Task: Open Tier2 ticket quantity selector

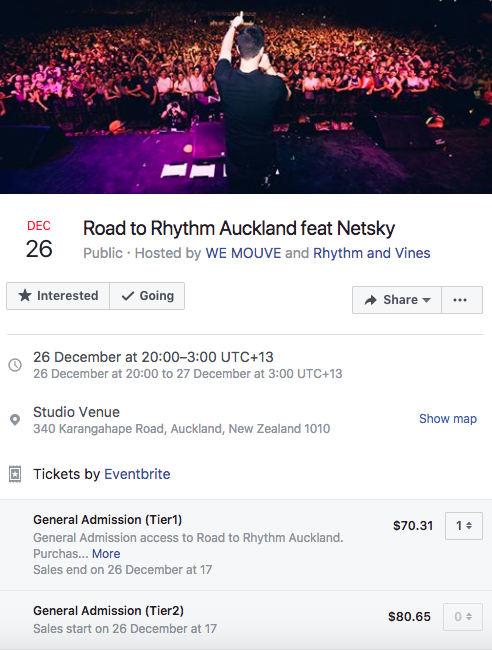Action: click(463, 617)
